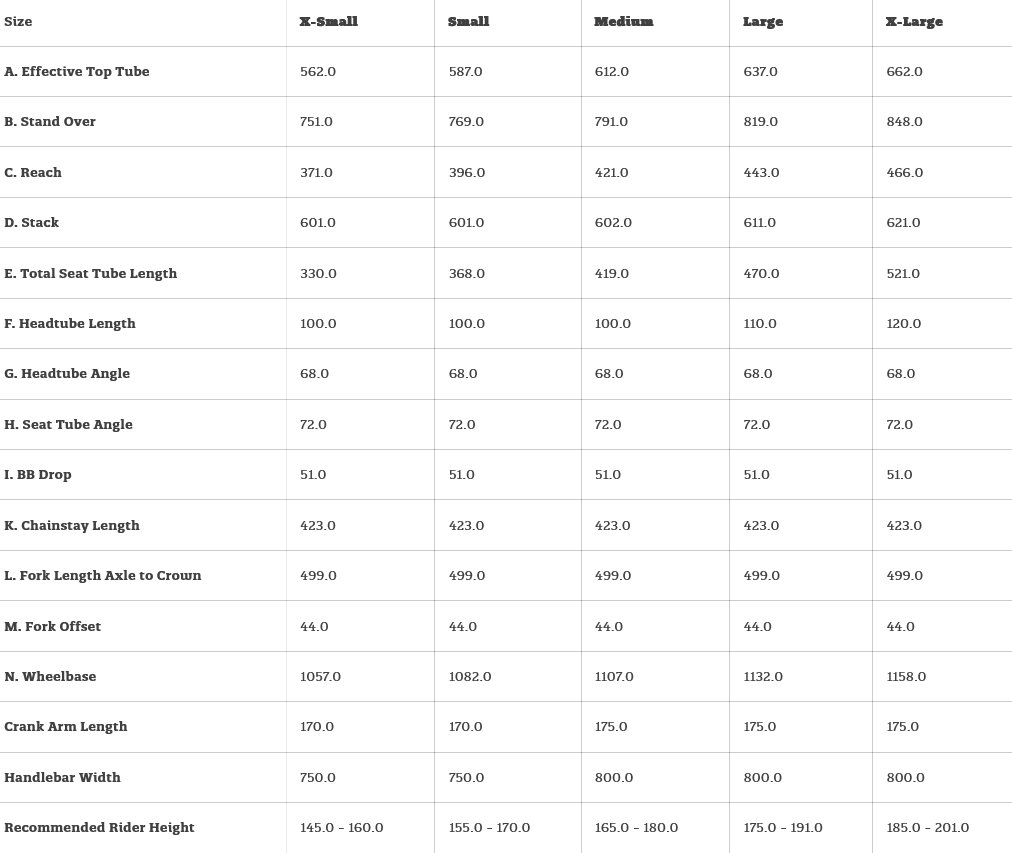Click the 1107.0 wheelbase value for Medium
The height and width of the screenshot is (853, 1012).
point(614,677)
